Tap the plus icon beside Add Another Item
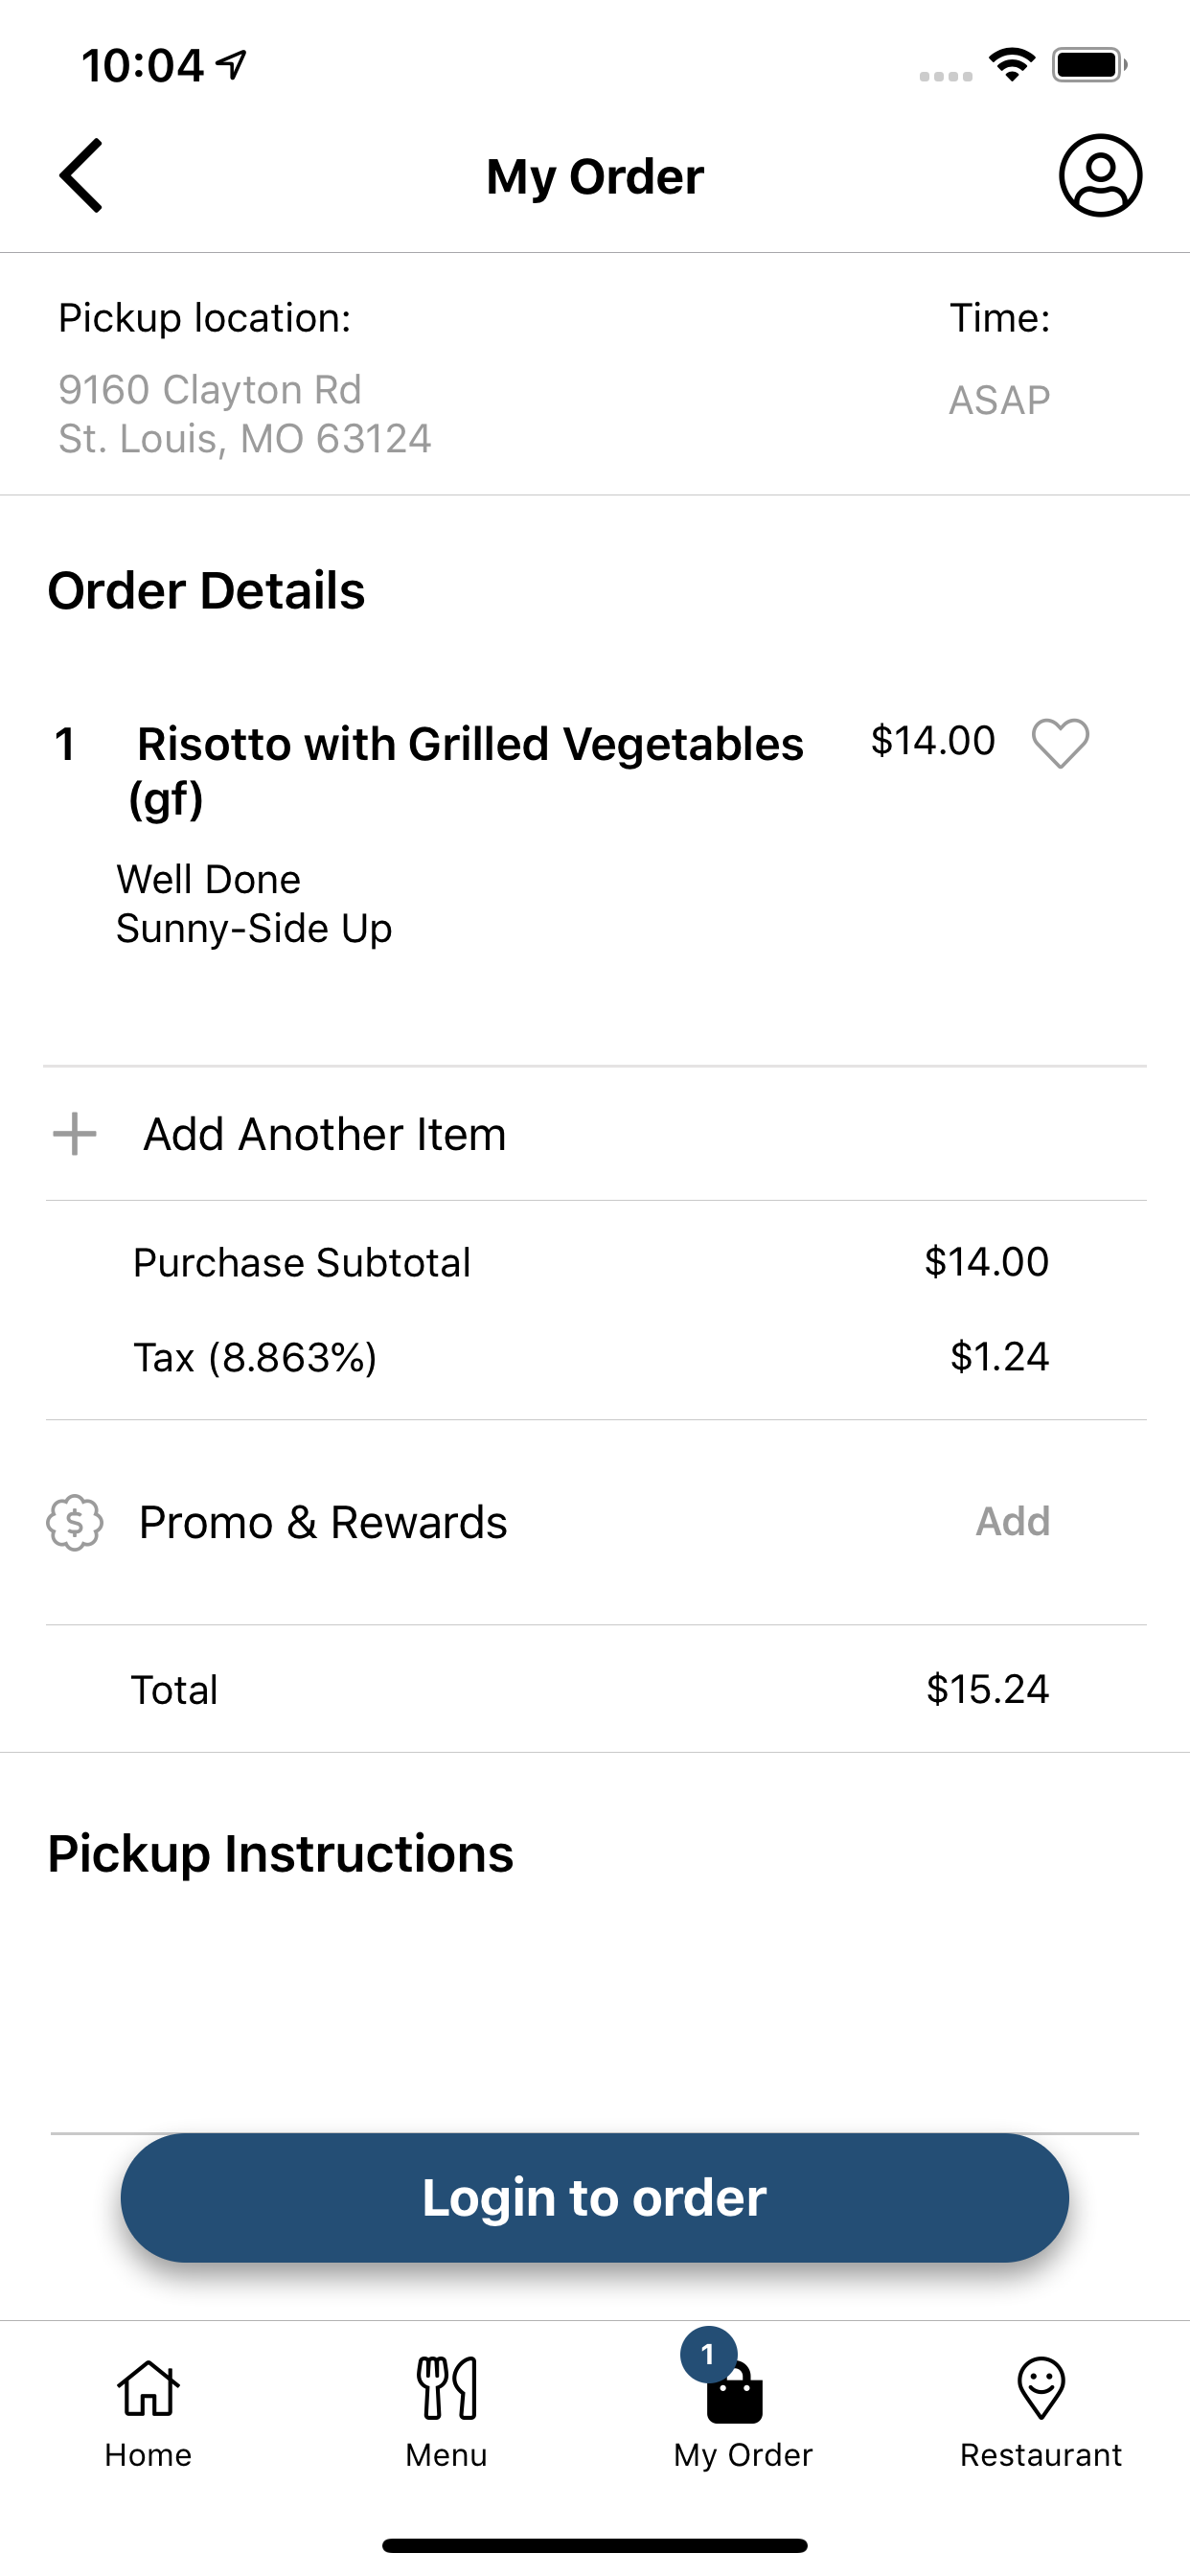The image size is (1190, 2576). [x=74, y=1134]
